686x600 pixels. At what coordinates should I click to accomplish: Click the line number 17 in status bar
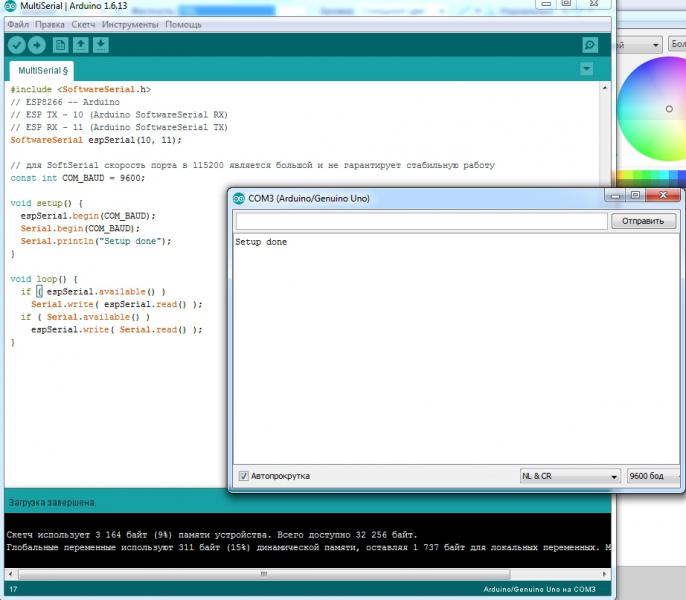(13, 589)
